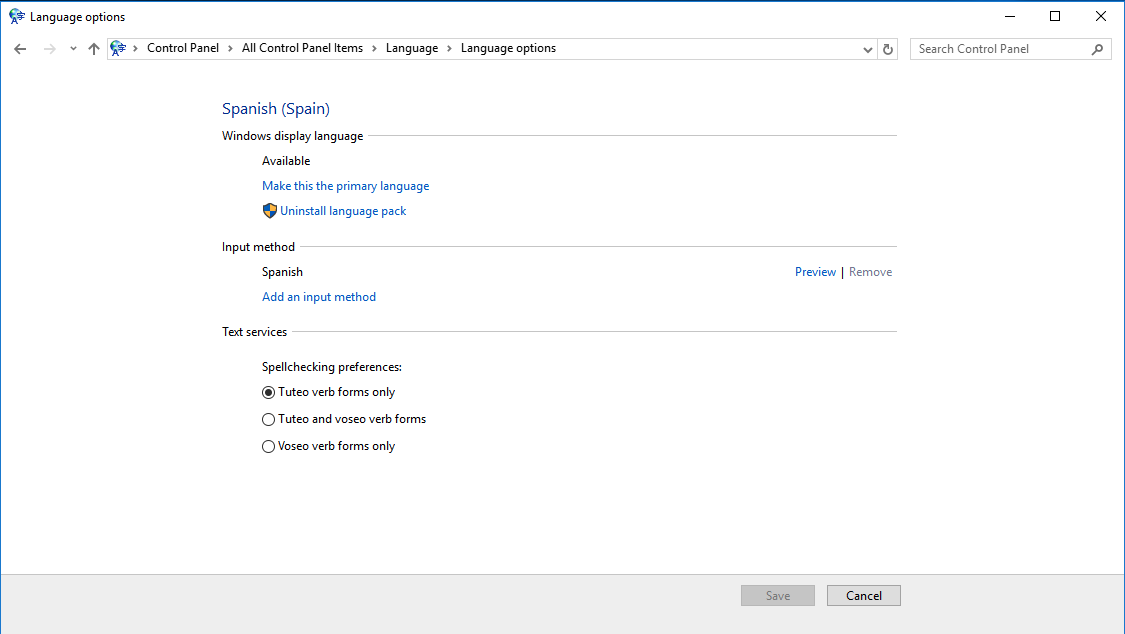1125x634 pixels.
Task: Click the Language options breadcrumb
Action: point(508,48)
